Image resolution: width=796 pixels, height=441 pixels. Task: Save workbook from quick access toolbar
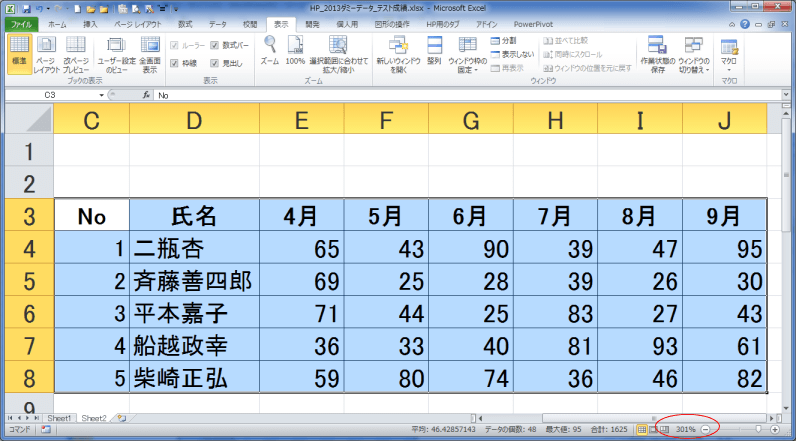coord(26,9)
